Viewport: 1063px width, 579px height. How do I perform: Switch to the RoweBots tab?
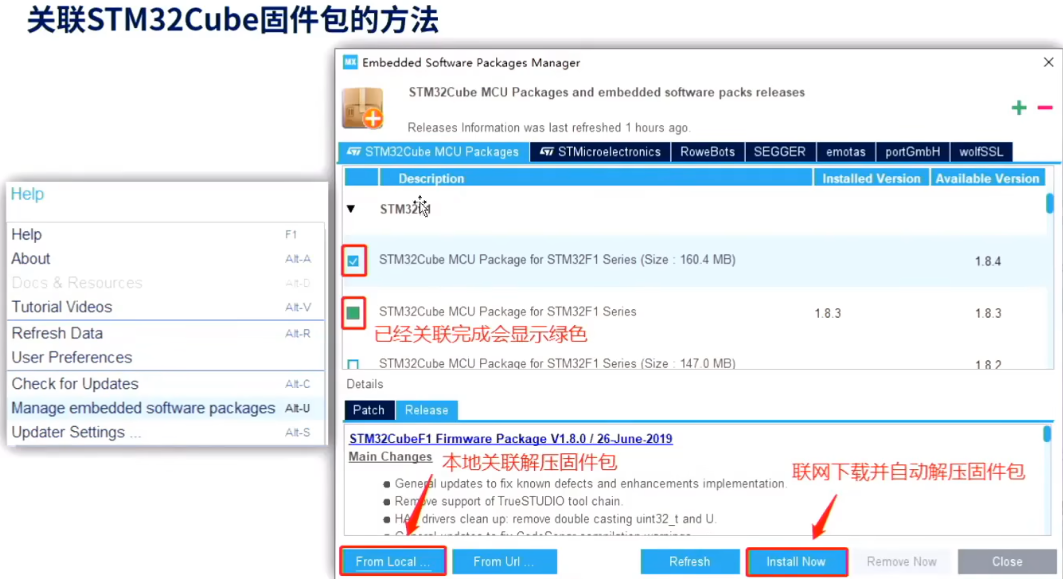707,152
